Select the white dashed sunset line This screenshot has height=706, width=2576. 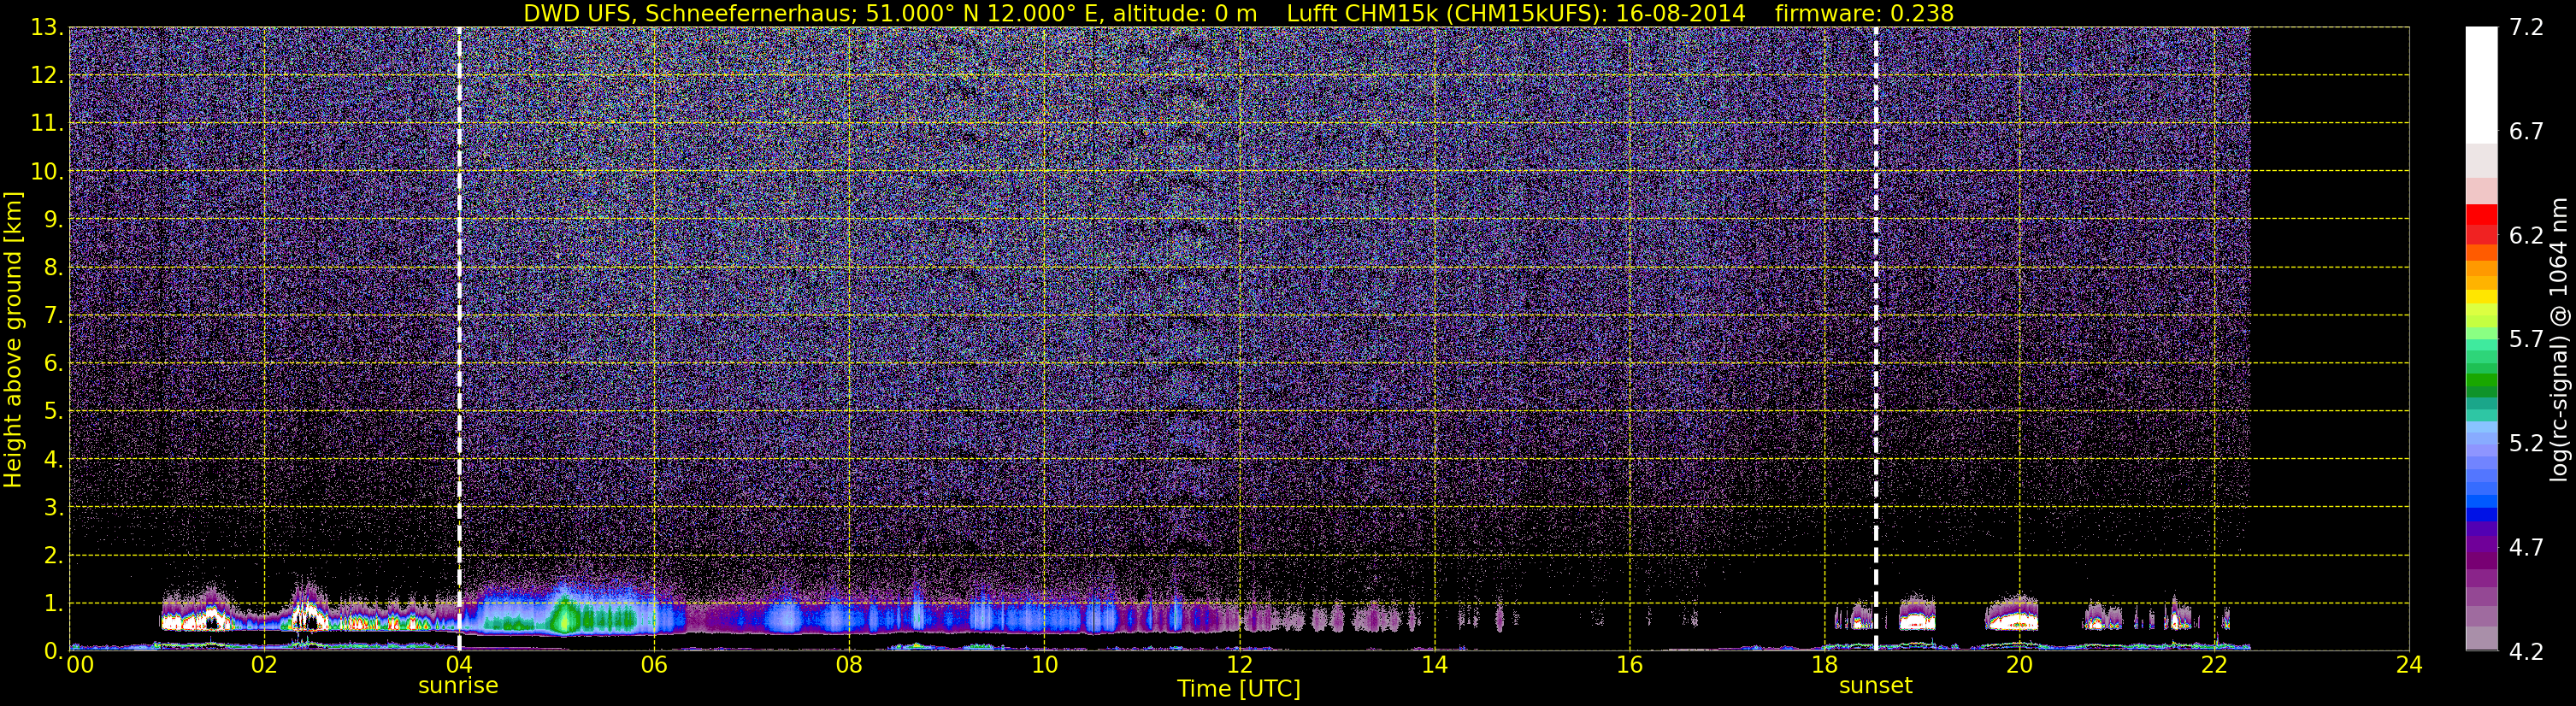(1875, 339)
